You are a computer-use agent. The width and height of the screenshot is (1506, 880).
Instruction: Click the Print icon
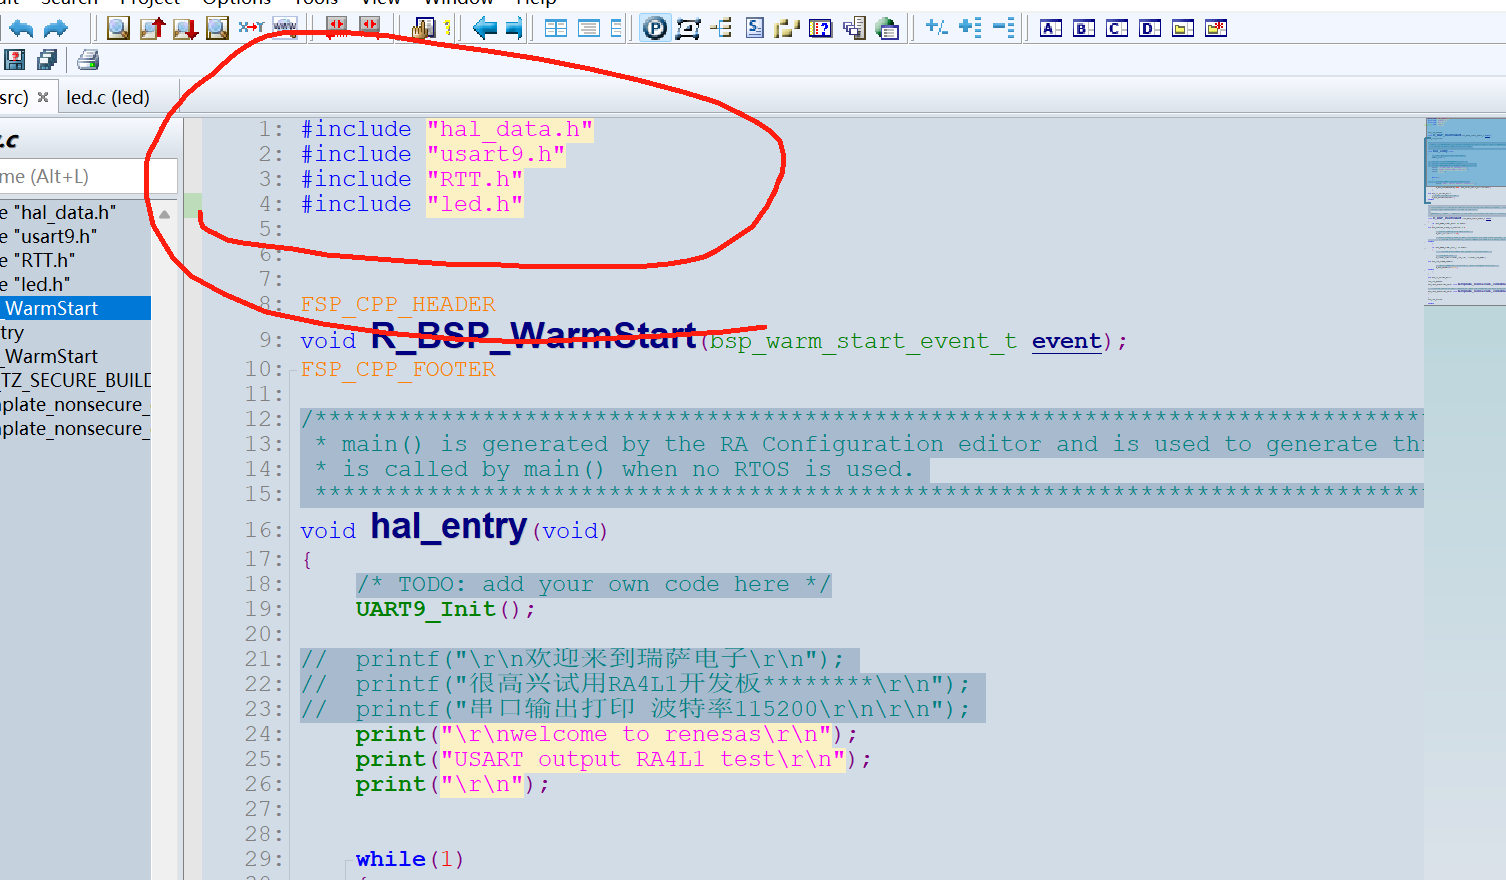tap(88, 60)
